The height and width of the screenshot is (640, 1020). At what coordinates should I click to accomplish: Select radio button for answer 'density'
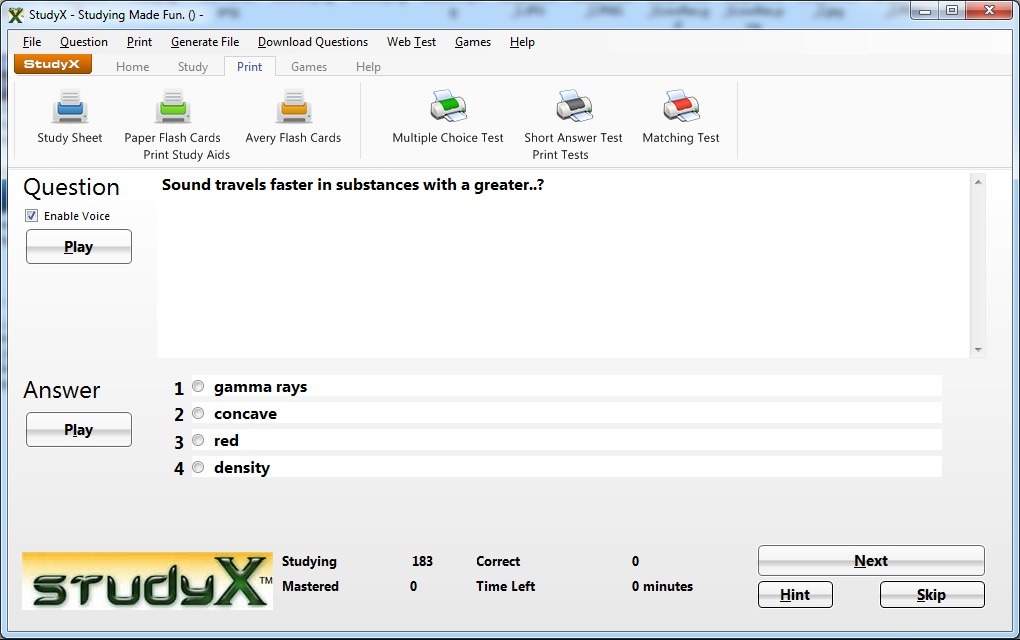[198, 467]
